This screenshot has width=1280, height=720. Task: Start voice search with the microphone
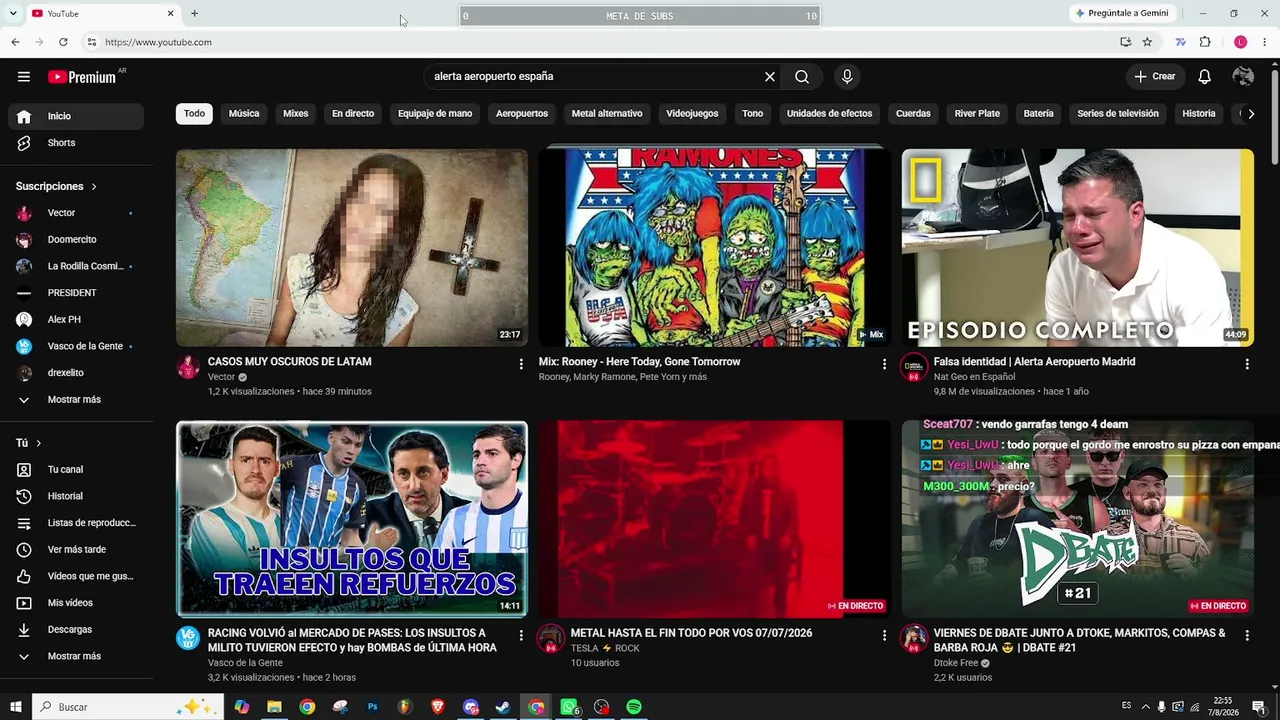coord(847,77)
